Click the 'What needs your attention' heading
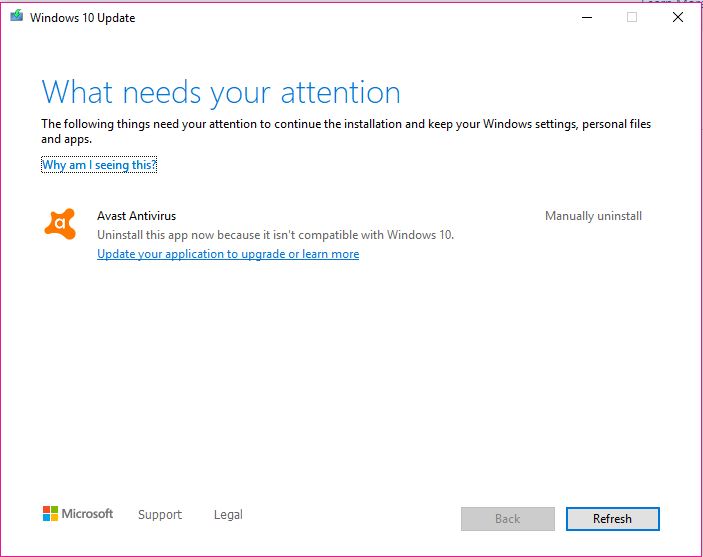 click(x=221, y=93)
